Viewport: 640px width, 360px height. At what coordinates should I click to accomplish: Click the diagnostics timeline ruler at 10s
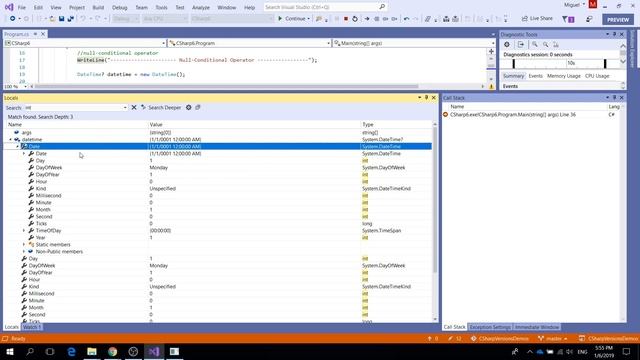571,63
